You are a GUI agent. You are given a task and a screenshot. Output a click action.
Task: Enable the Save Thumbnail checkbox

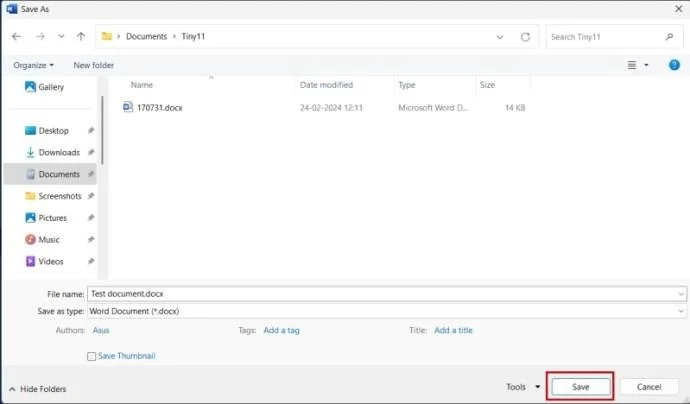(92, 356)
